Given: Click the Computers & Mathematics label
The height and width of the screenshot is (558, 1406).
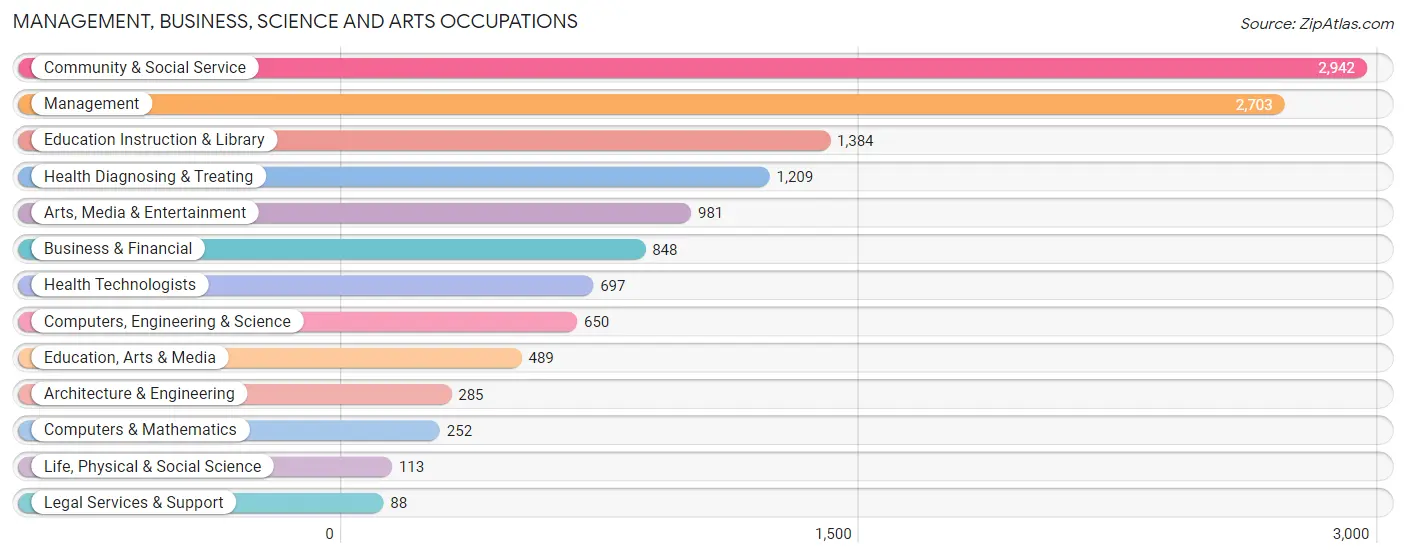Looking at the screenshot, I should pos(140,429).
